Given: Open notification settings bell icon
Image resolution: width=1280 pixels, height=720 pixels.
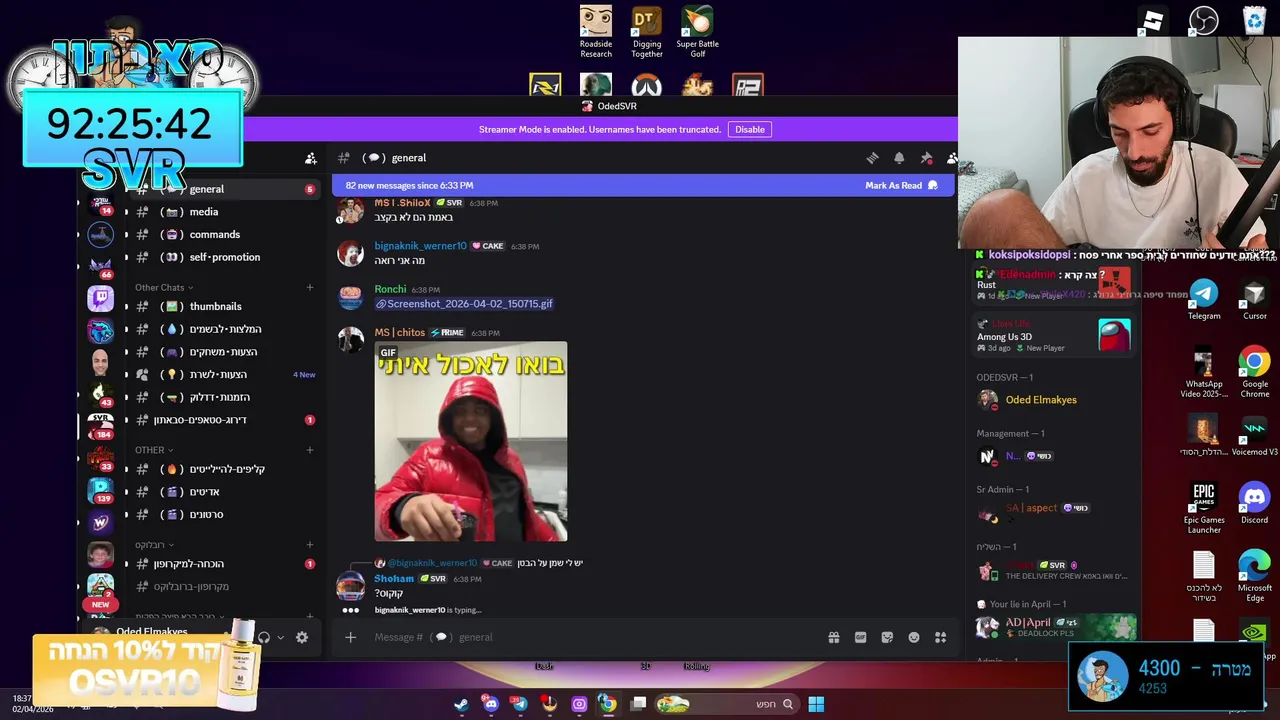Looking at the screenshot, I should click(899, 158).
